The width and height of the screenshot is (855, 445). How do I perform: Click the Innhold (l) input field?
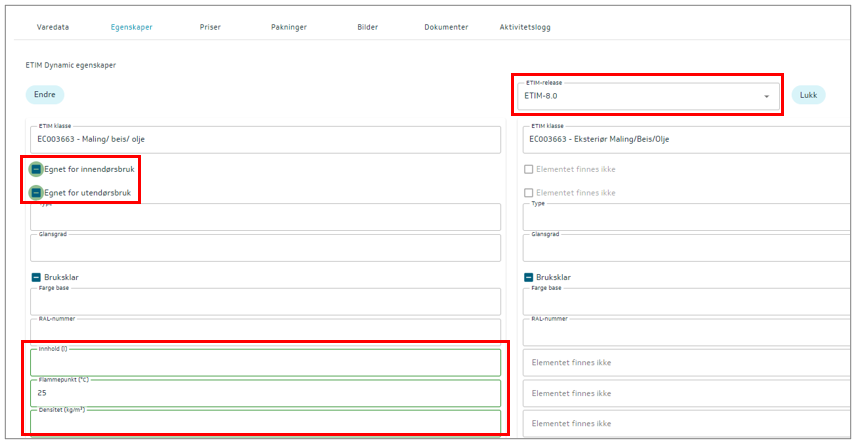pyautogui.click(x=265, y=363)
